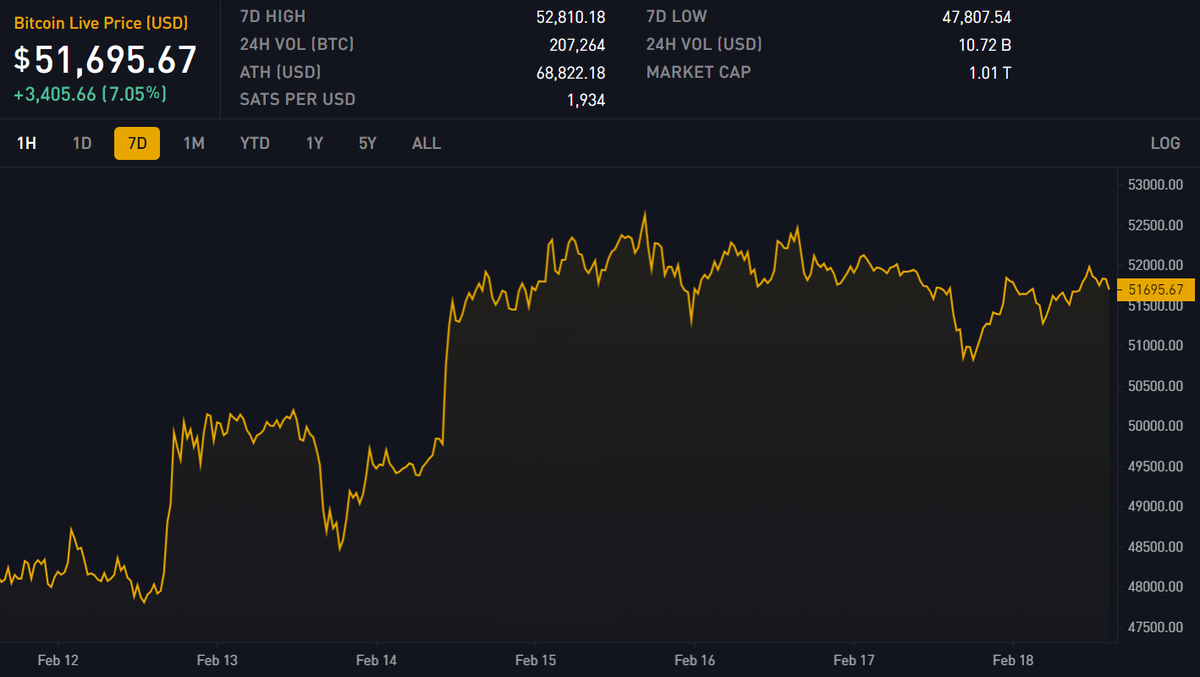The width and height of the screenshot is (1200, 677).
Task: Toggle logarithmic scale with LOG
Action: (x=1164, y=143)
